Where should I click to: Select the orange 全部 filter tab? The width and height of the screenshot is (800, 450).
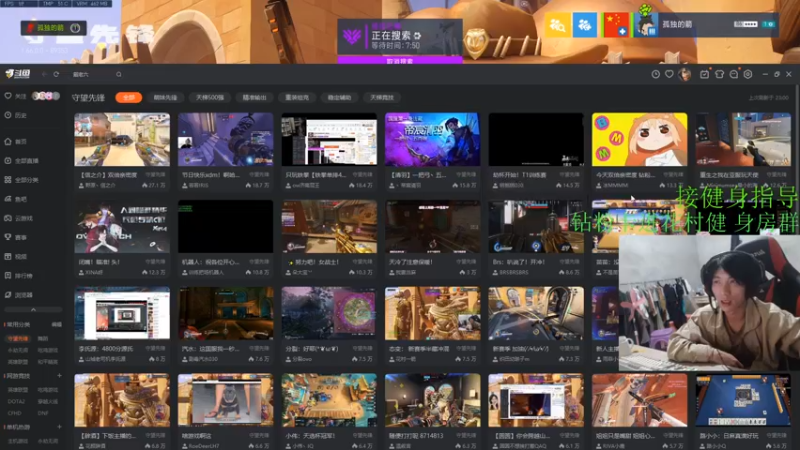pyautogui.click(x=129, y=97)
